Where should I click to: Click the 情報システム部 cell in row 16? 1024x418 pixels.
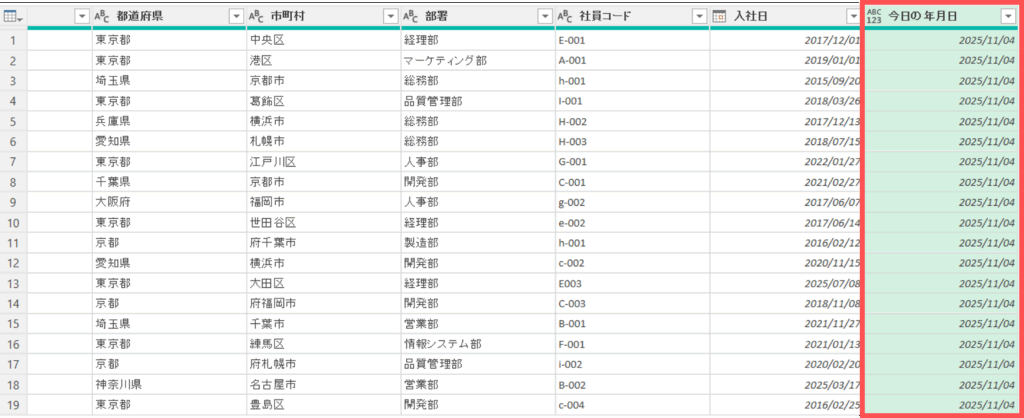[x=445, y=344]
